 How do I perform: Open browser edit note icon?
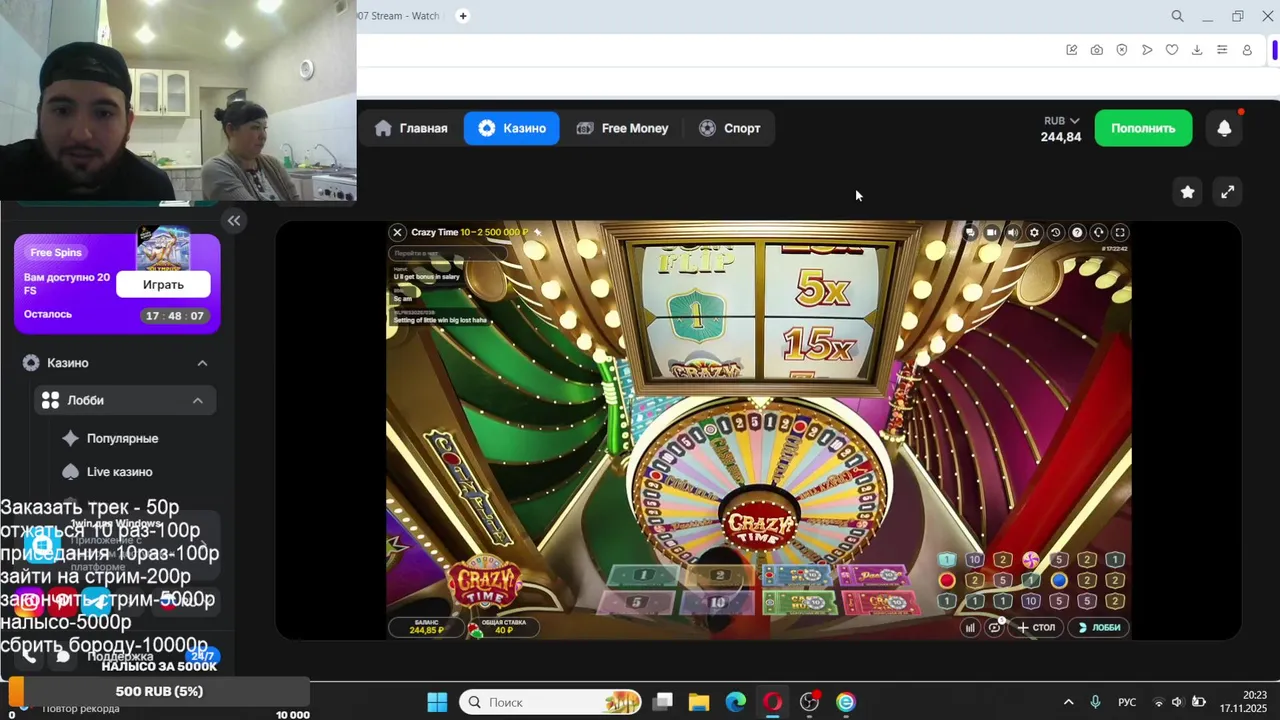click(1072, 50)
